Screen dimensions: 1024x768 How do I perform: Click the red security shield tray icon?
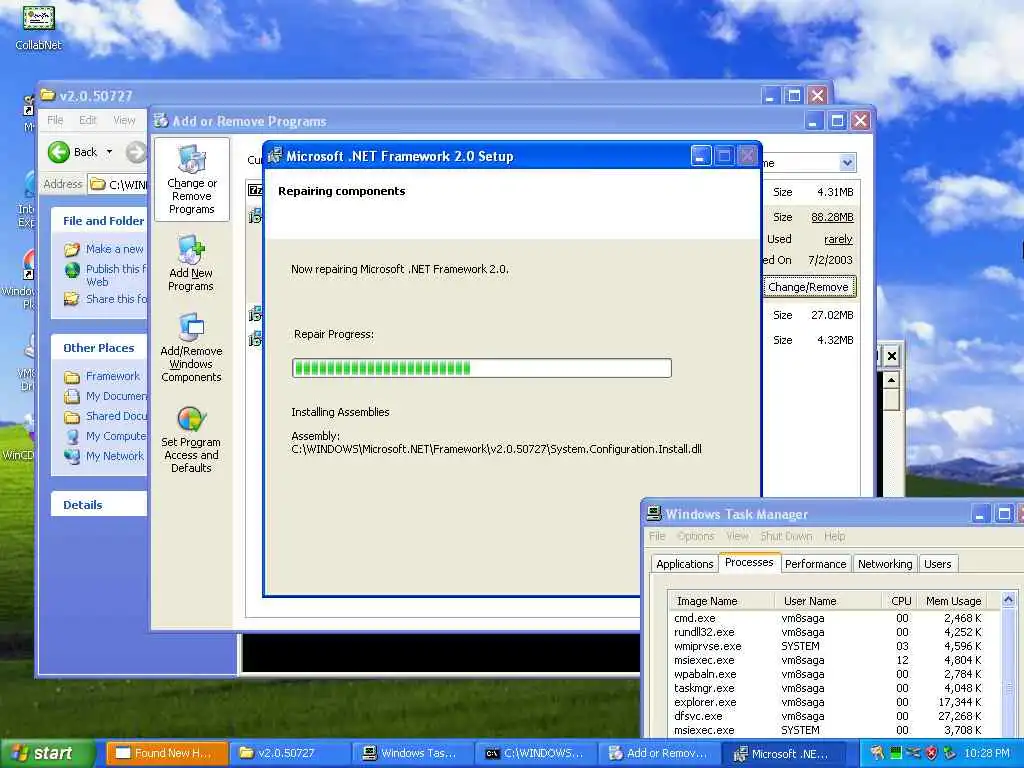931,753
